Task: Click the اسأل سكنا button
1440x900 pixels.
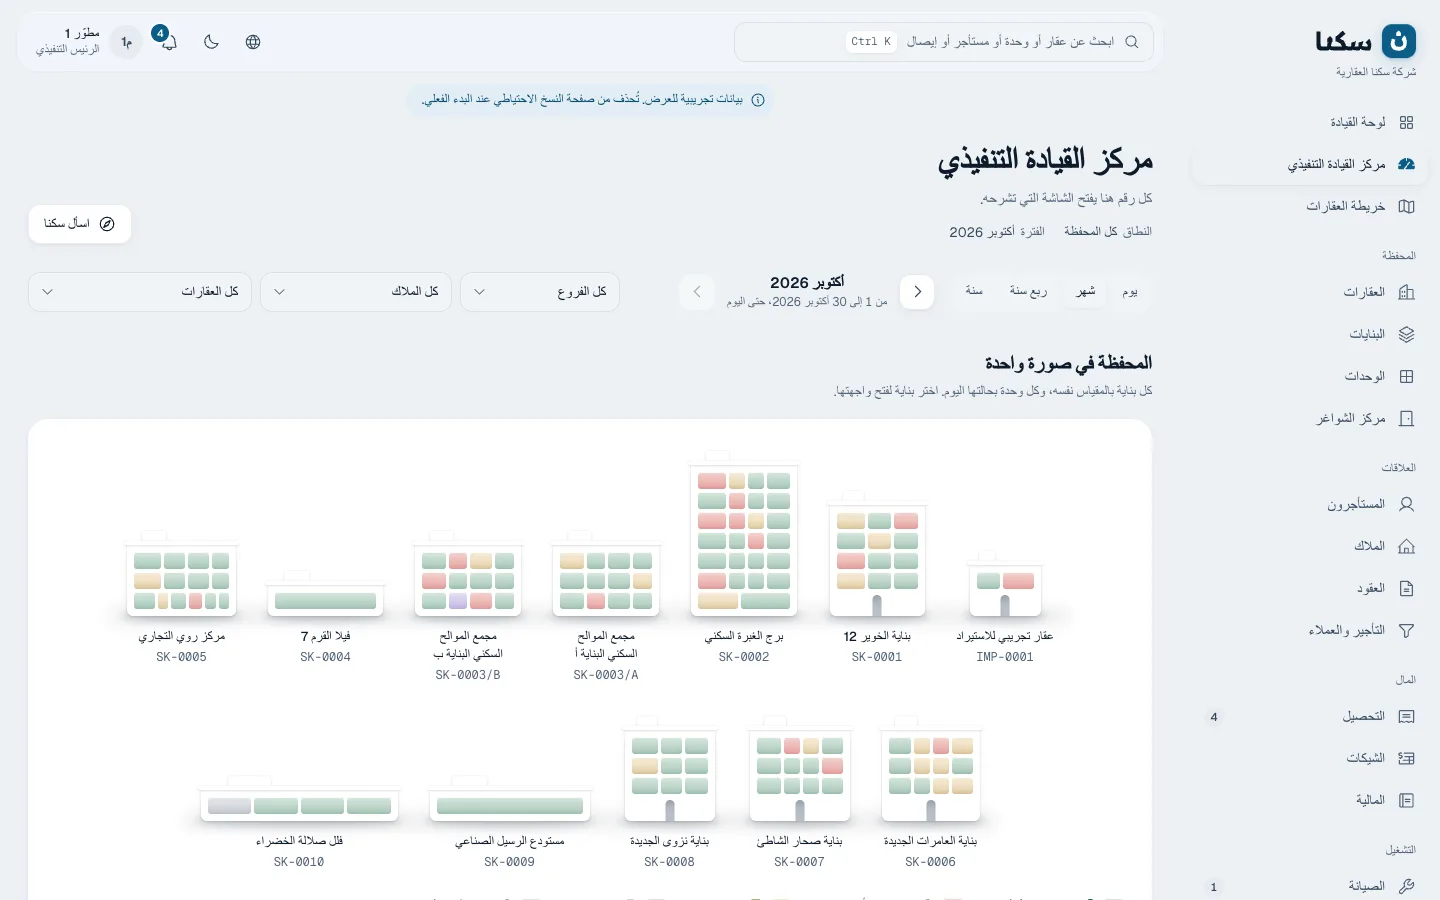Action: [x=80, y=224]
